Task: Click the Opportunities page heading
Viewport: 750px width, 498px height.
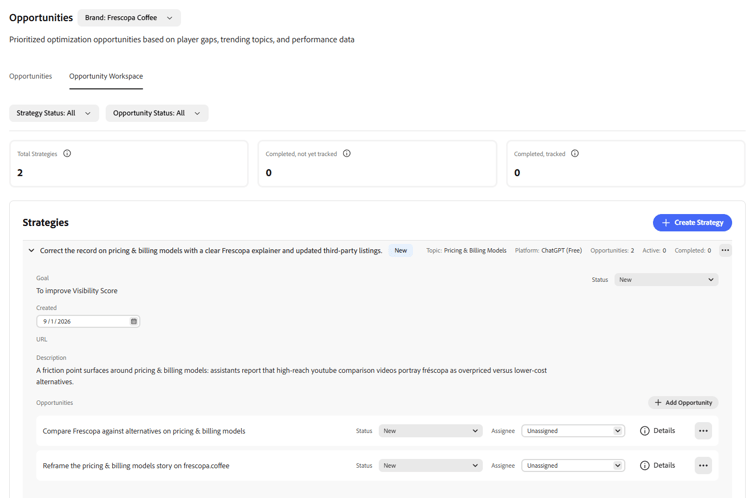Action: click(x=41, y=18)
